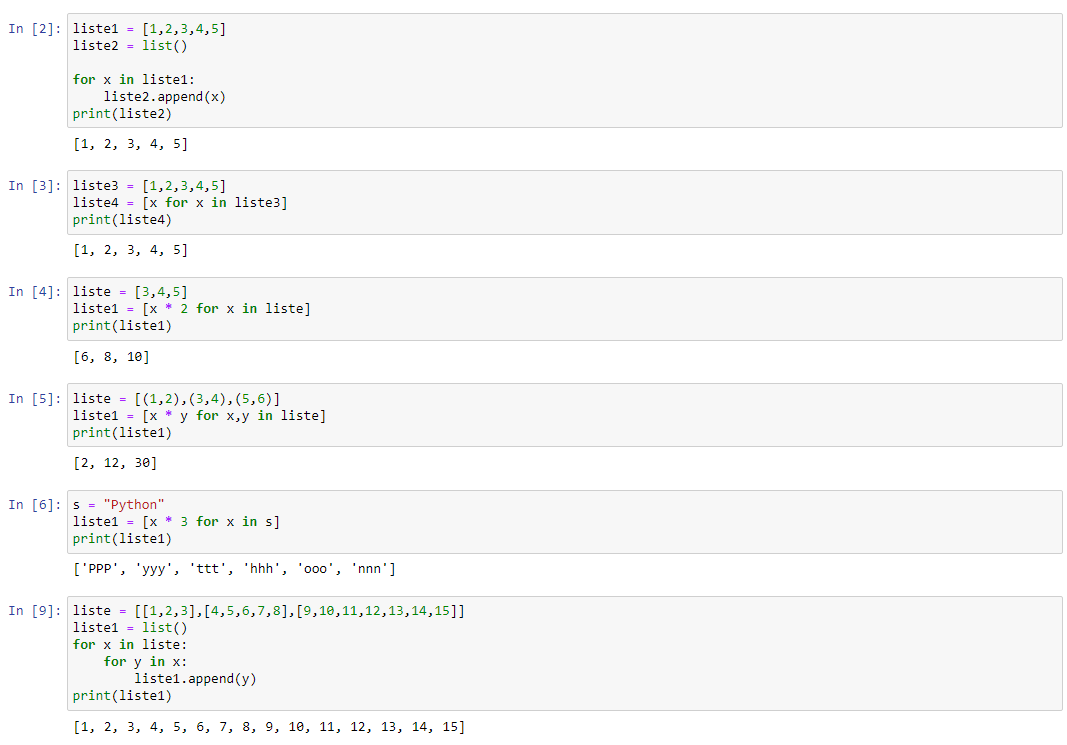Click the output [2, 12, 30]

(115, 463)
